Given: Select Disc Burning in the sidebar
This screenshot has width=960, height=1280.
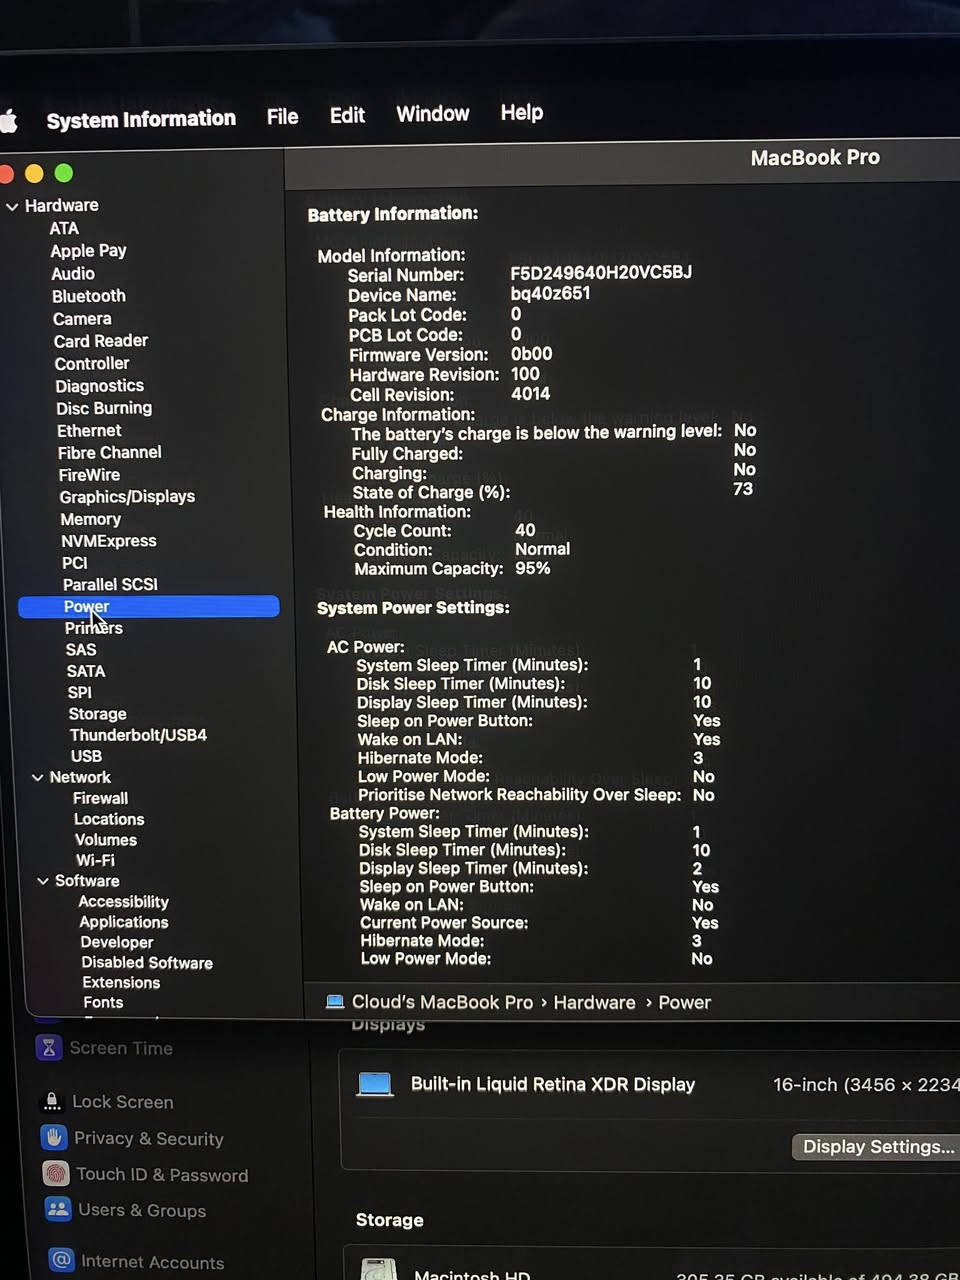Looking at the screenshot, I should coord(104,408).
